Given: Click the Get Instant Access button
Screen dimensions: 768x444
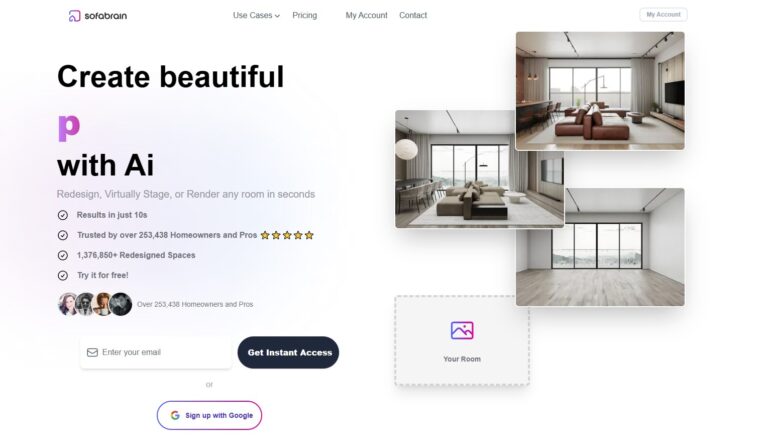Looking at the screenshot, I should [288, 352].
